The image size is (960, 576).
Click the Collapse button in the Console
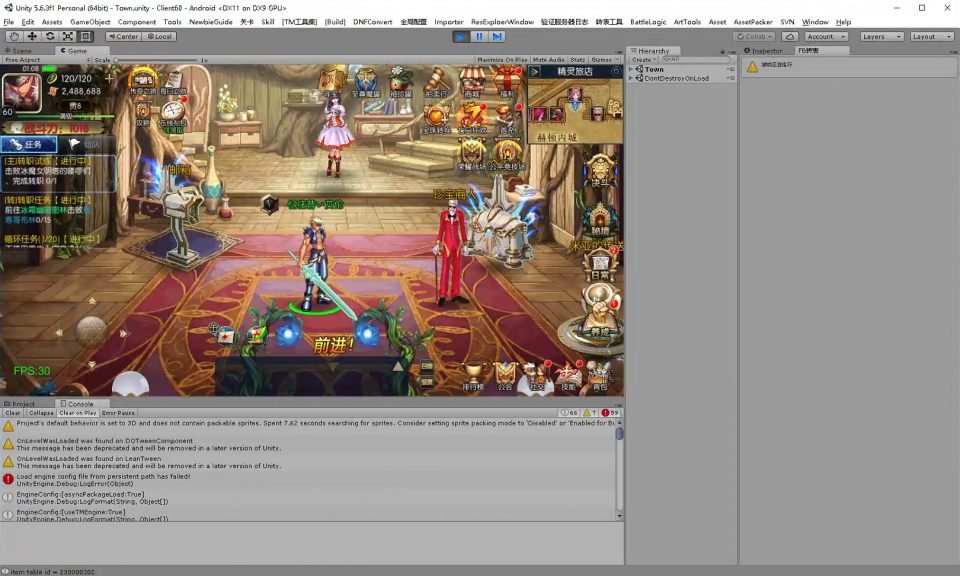[x=41, y=412]
